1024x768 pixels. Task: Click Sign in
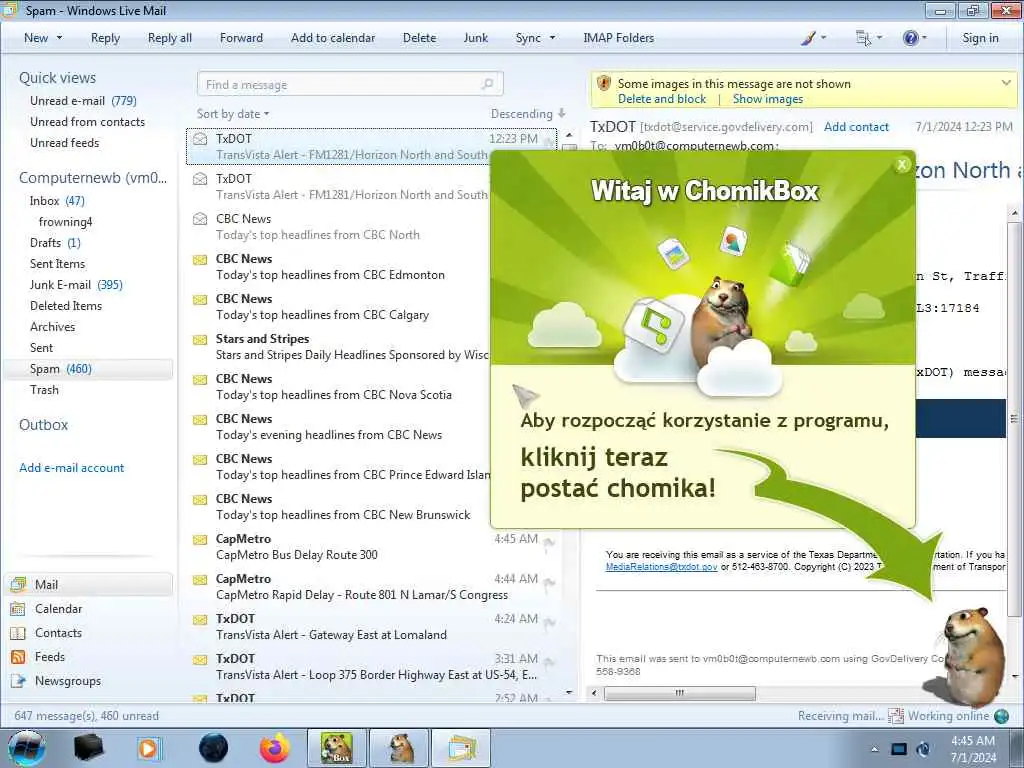coord(980,38)
